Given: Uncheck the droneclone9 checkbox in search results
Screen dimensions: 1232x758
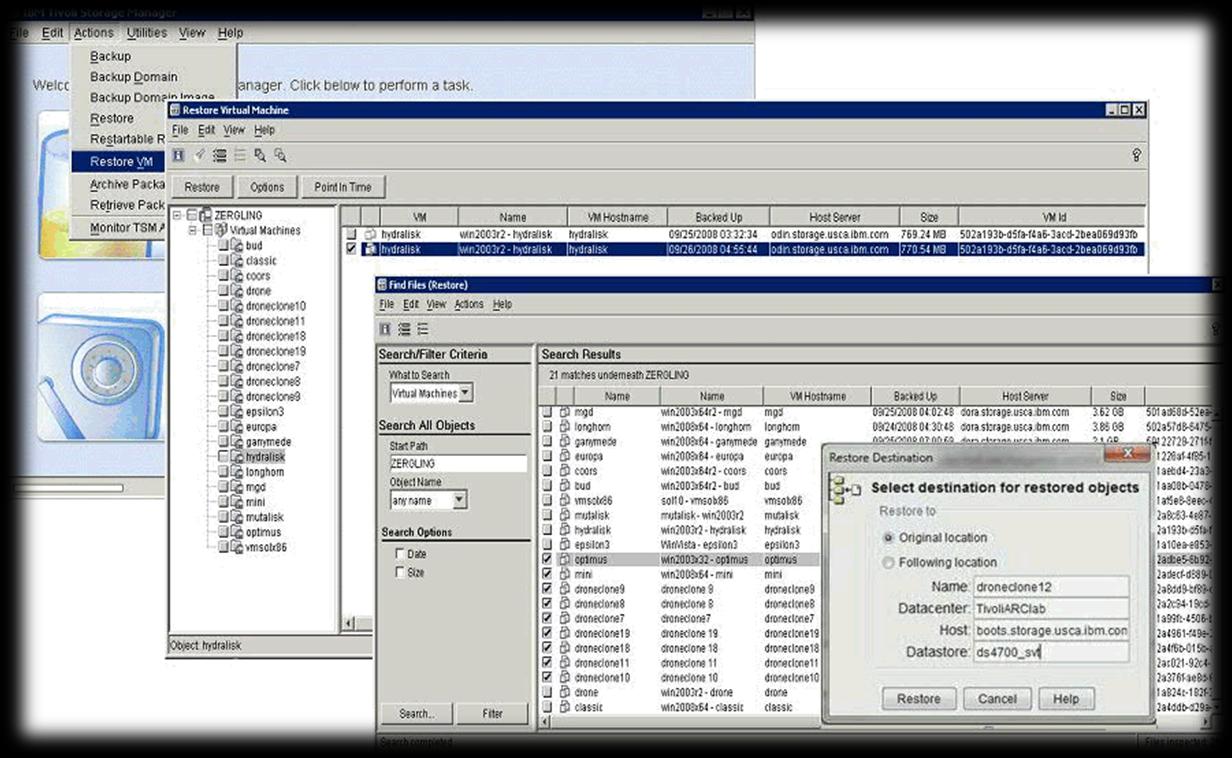Looking at the screenshot, I should [547, 589].
